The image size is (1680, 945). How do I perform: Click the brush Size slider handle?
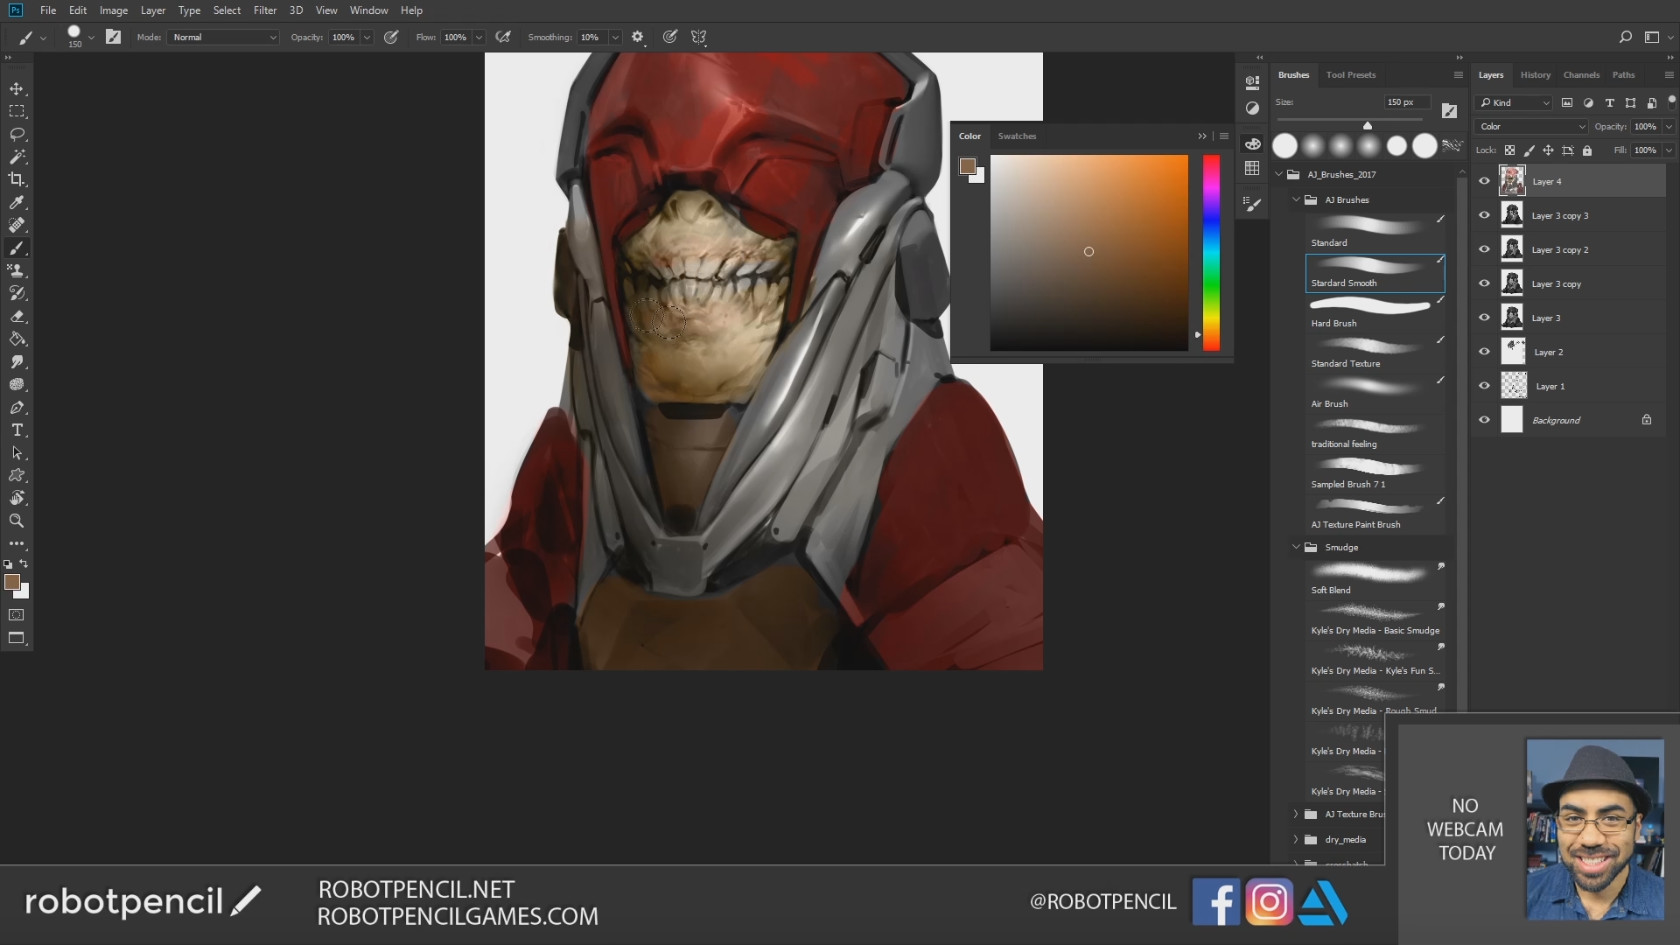coord(1367,125)
